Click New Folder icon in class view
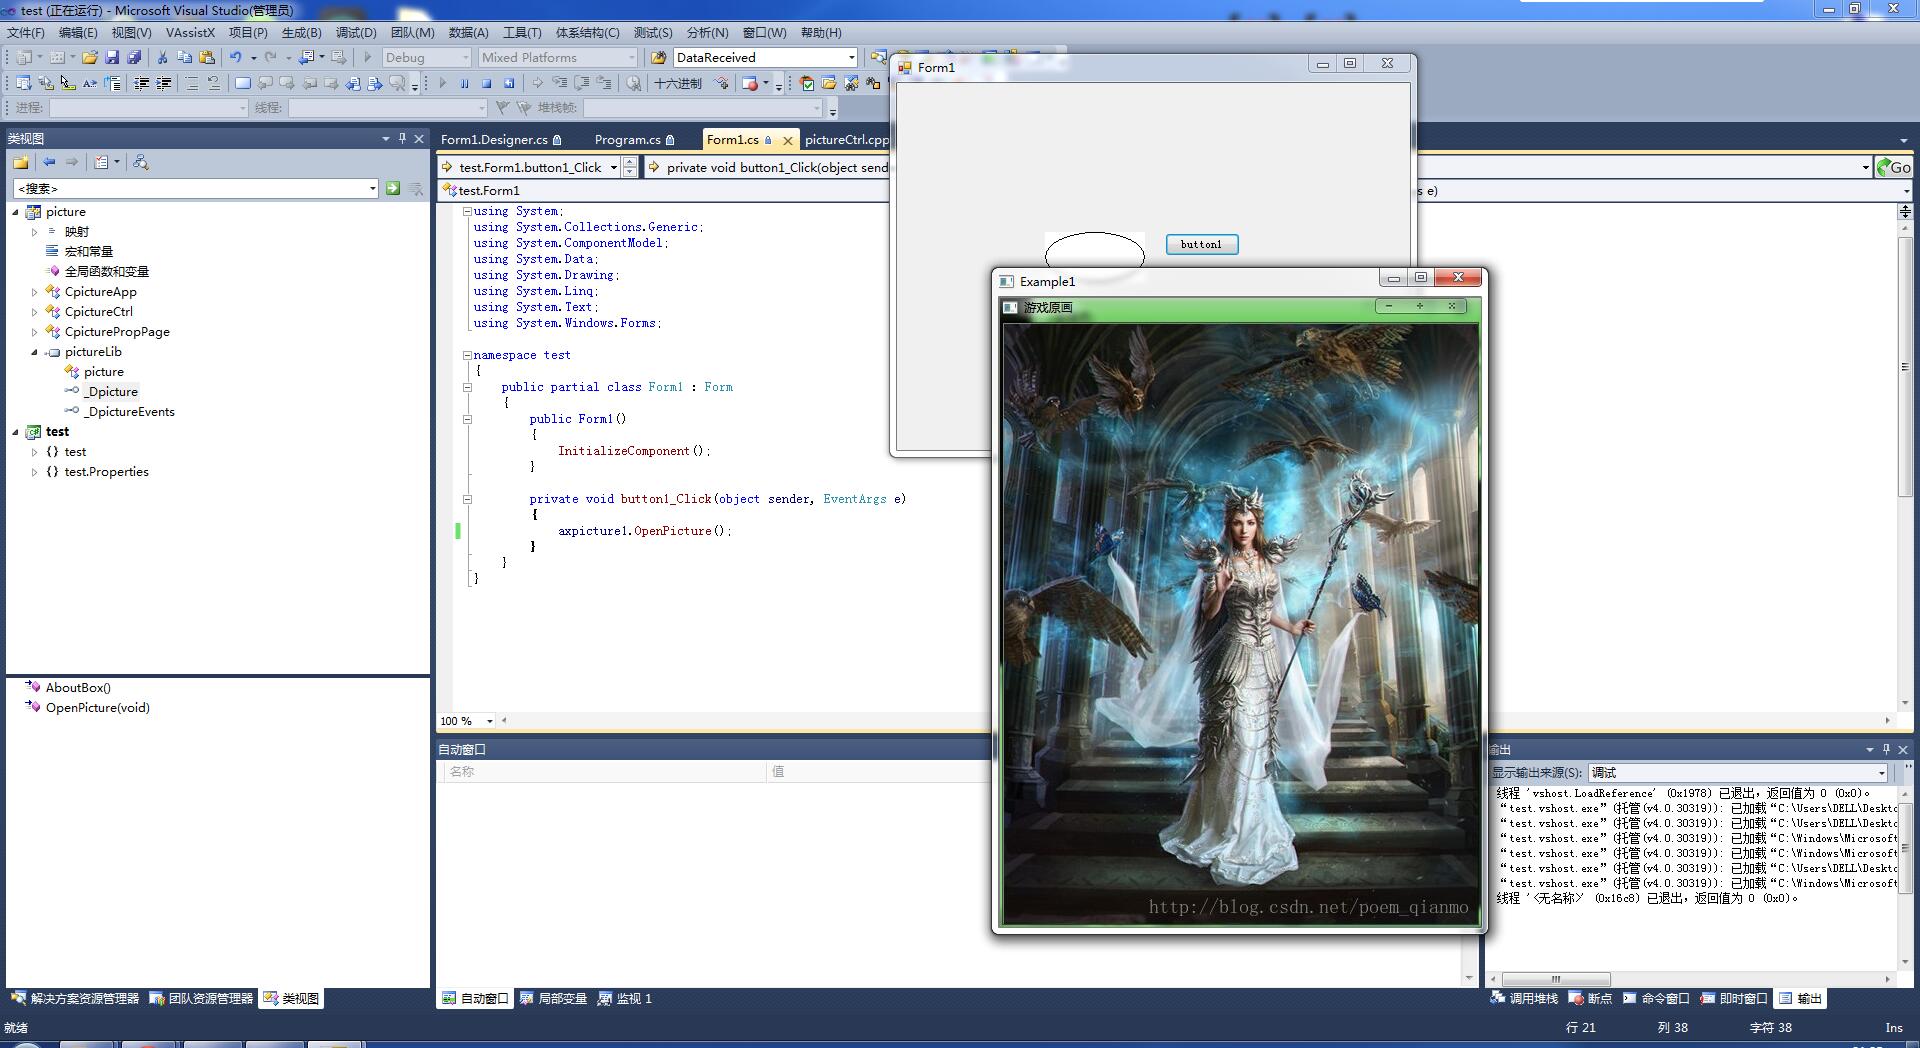 pyautogui.click(x=20, y=162)
